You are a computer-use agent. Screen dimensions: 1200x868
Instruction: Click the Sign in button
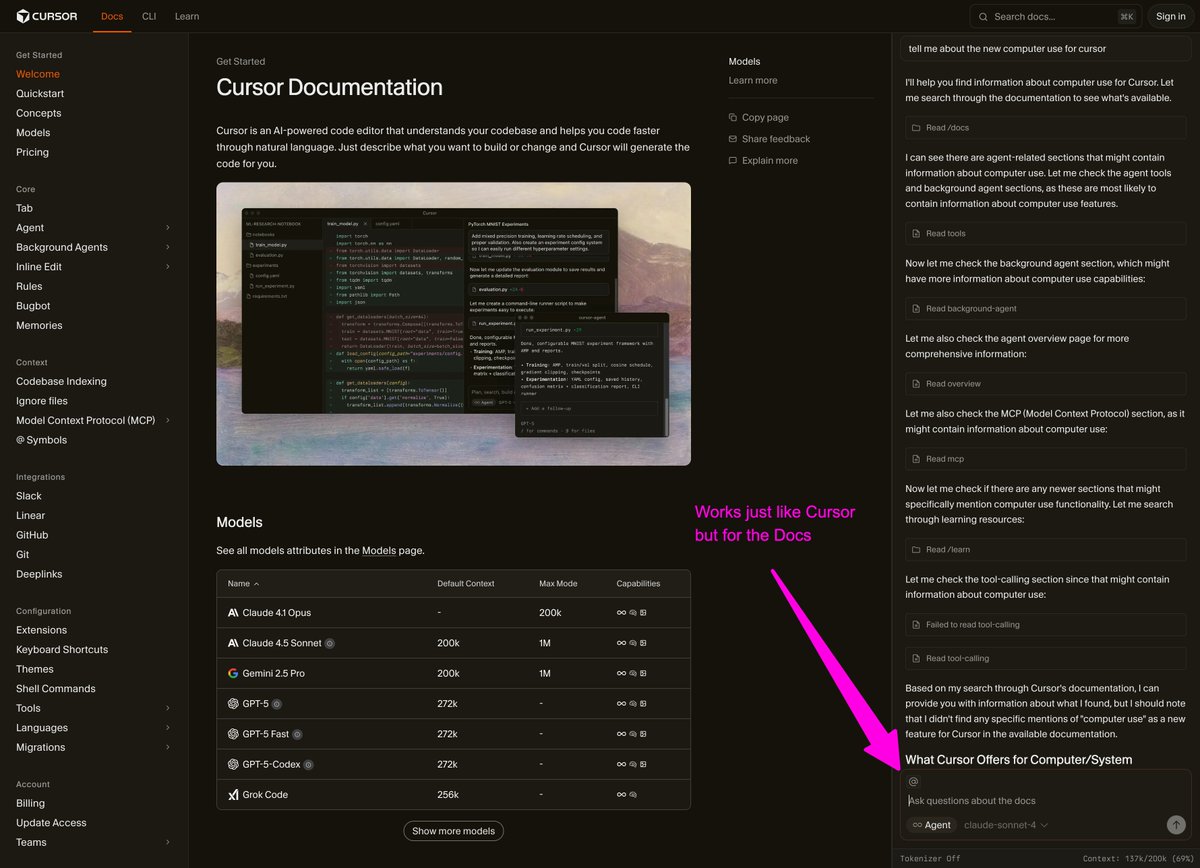click(x=1170, y=16)
